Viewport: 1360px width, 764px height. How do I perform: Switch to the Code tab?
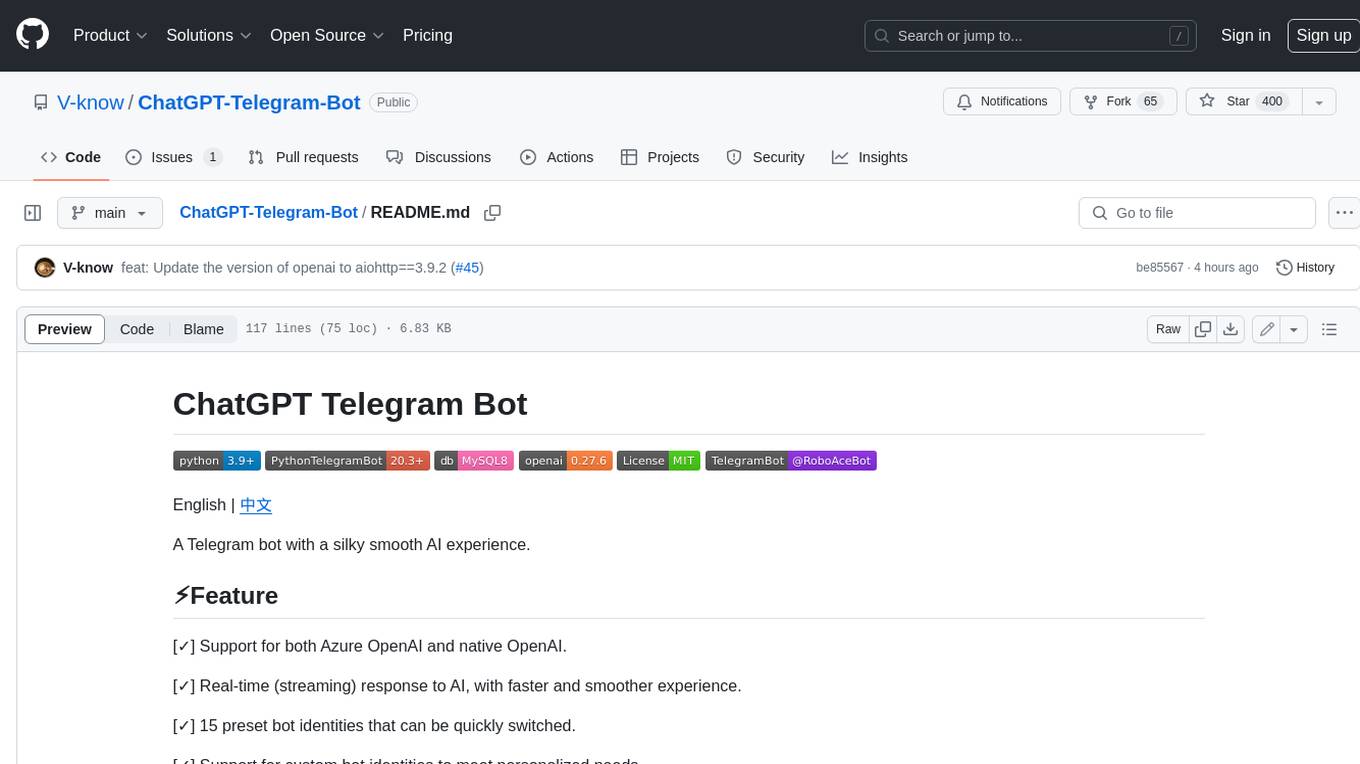71,157
